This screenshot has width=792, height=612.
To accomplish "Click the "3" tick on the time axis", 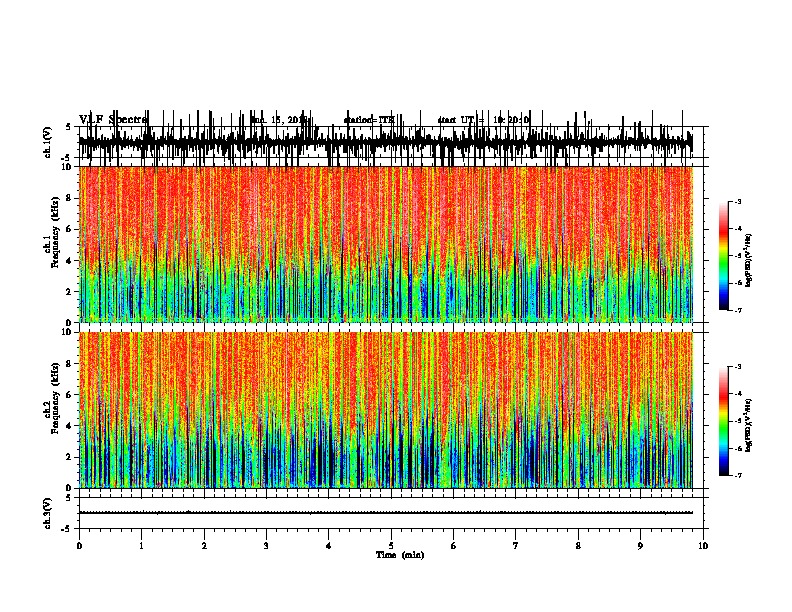I will pos(266,545).
